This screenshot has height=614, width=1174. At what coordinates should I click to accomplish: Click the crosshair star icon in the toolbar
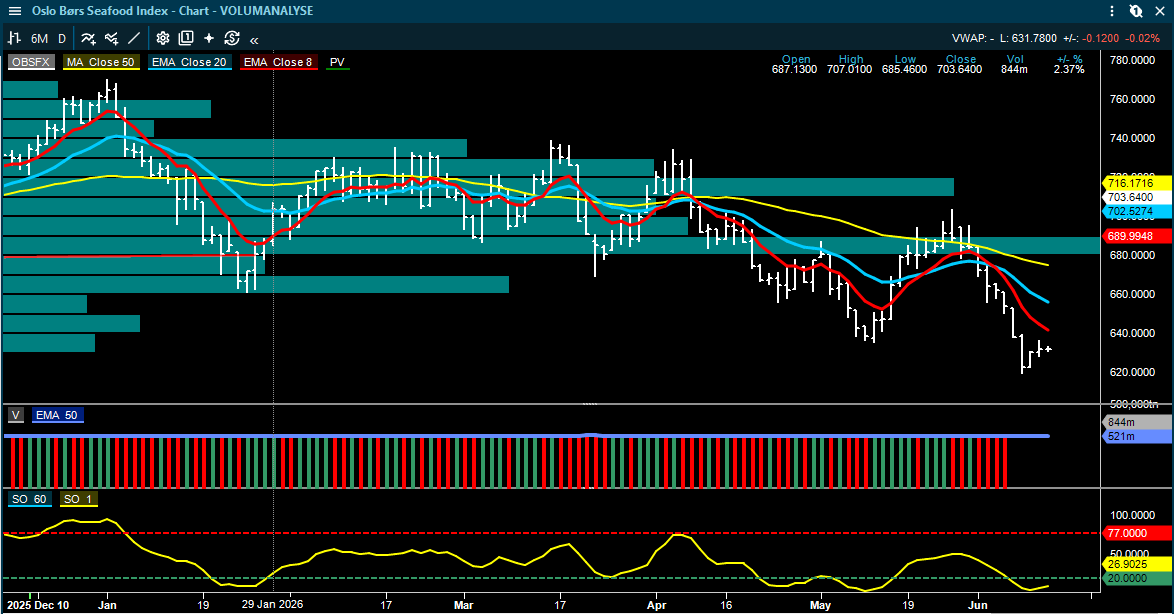[209, 38]
